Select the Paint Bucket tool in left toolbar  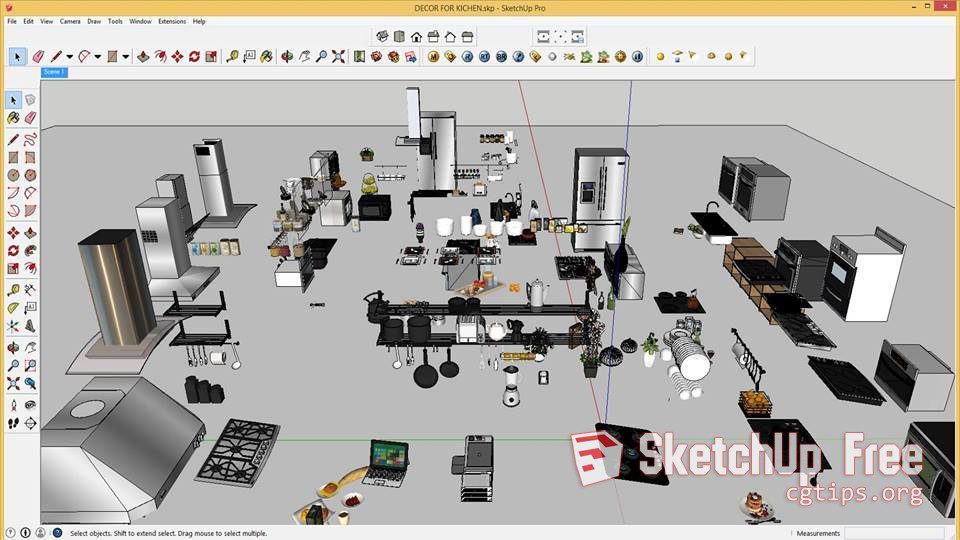tap(13, 118)
